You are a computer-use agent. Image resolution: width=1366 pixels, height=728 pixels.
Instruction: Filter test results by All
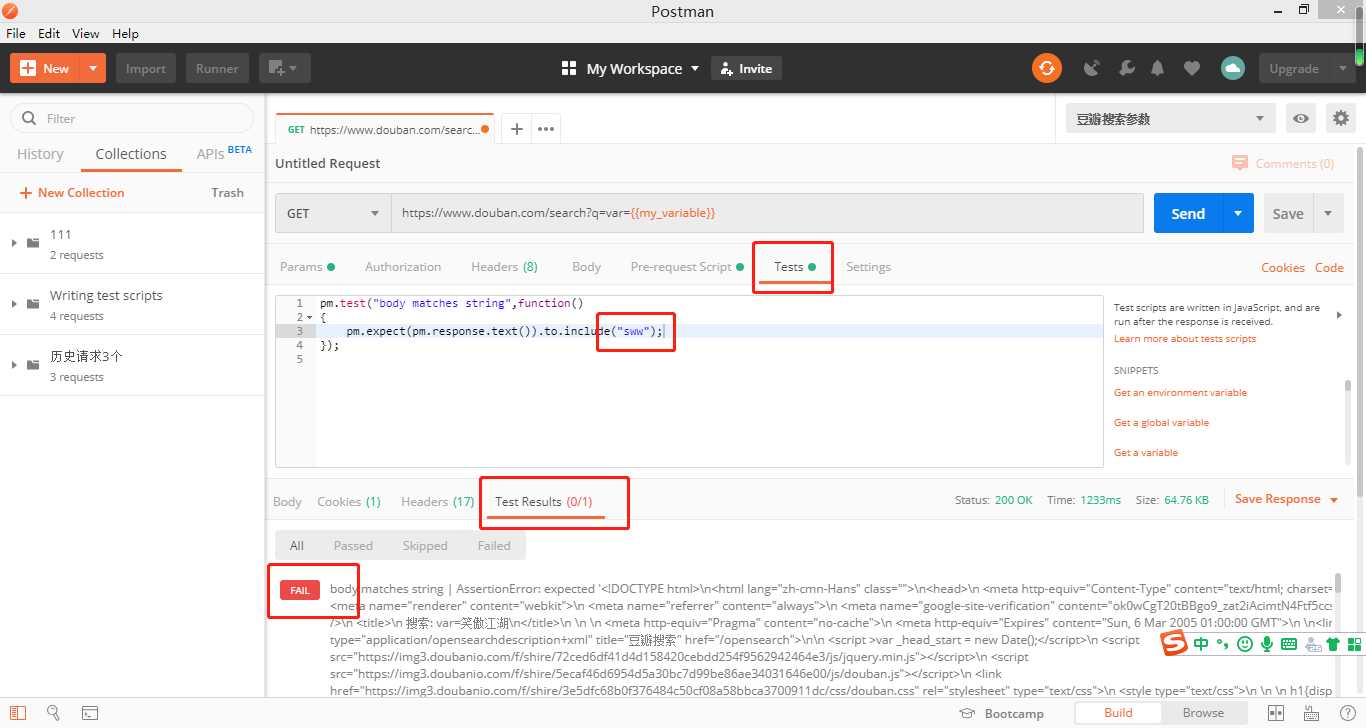point(297,545)
